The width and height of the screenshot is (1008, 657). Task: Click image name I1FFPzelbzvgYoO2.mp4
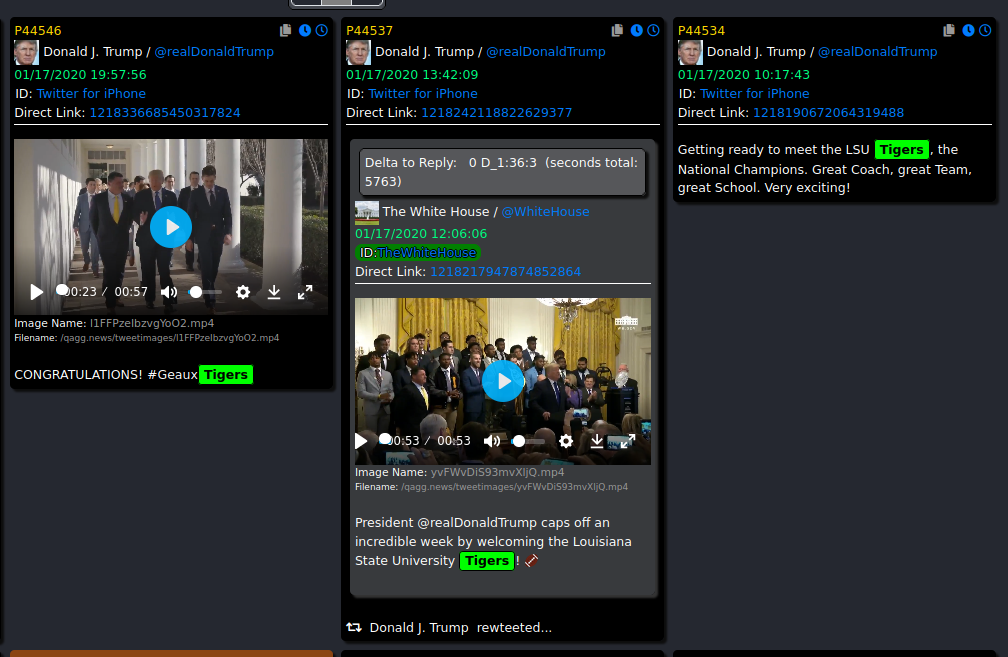[x=152, y=323]
